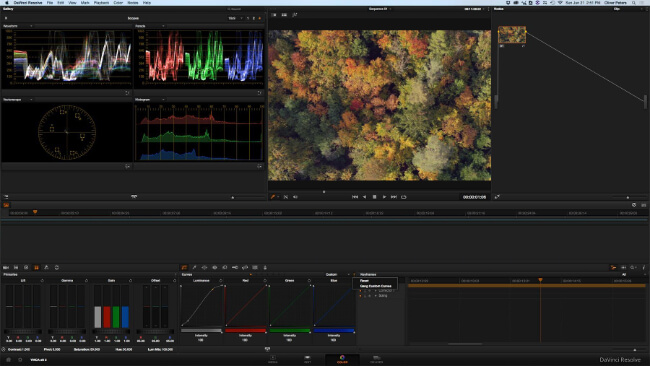
Task: Play the clip forward
Action: click(384, 197)
